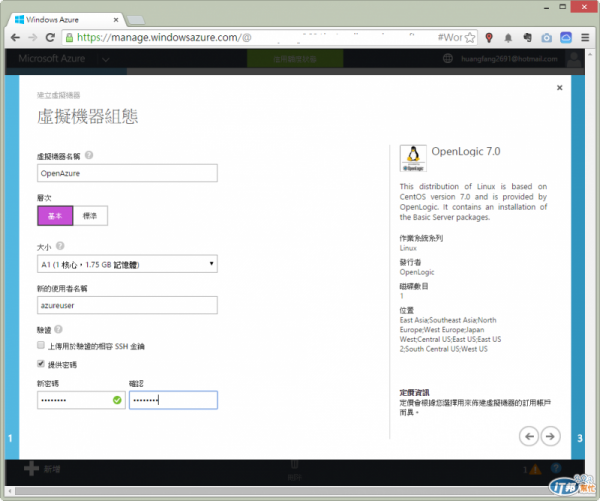The width and height of the screenshot is (600, 501).
Task: Click the browser back arrow
Action: (15, 38)
